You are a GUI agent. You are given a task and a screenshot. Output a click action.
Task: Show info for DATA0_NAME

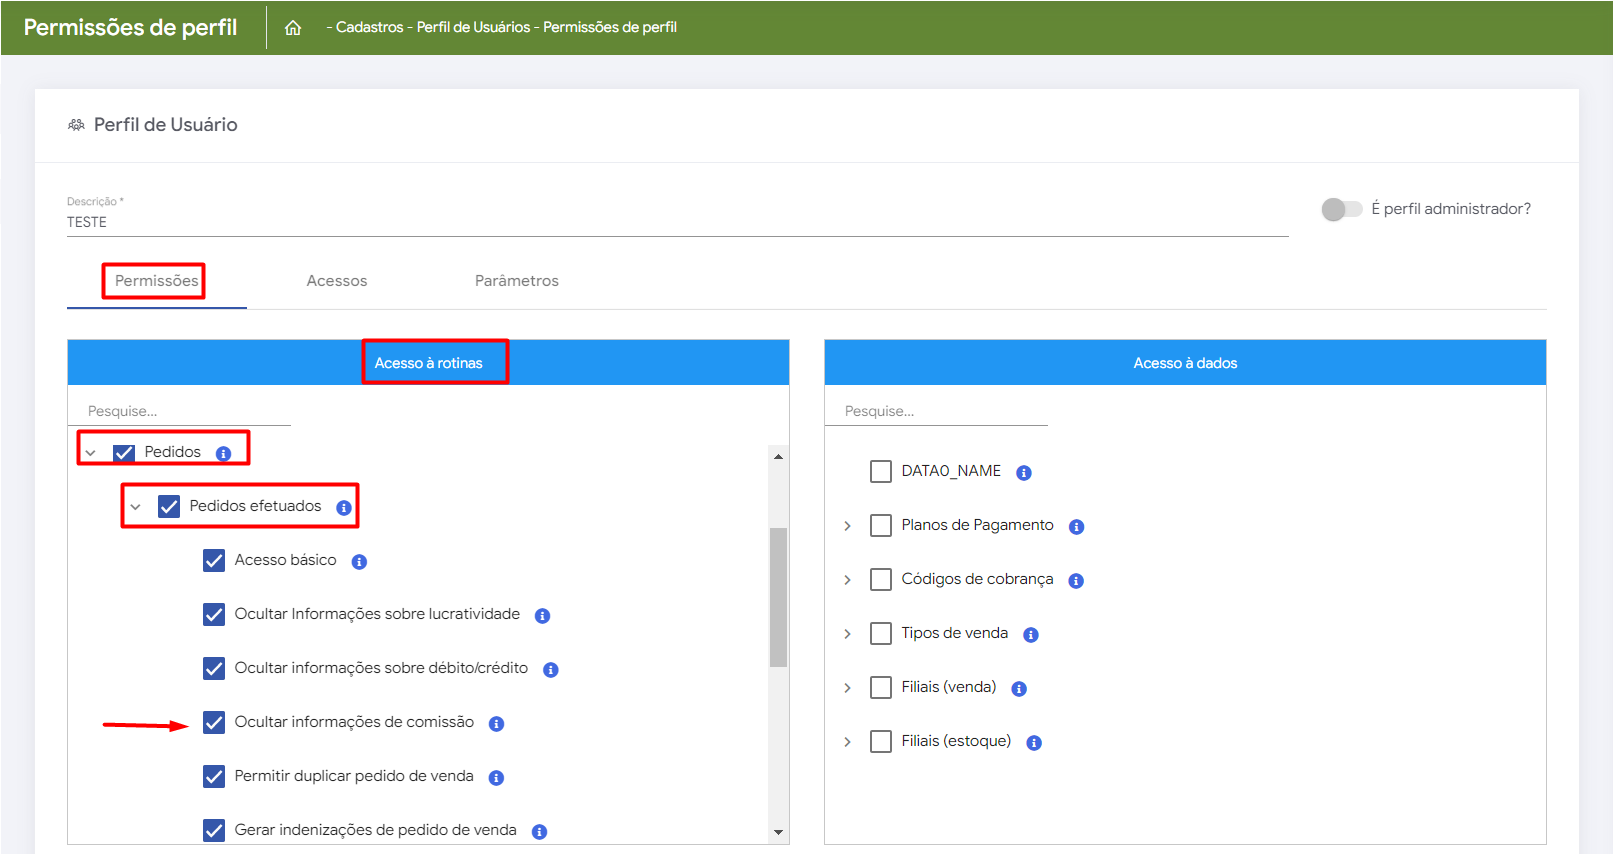1024,473
